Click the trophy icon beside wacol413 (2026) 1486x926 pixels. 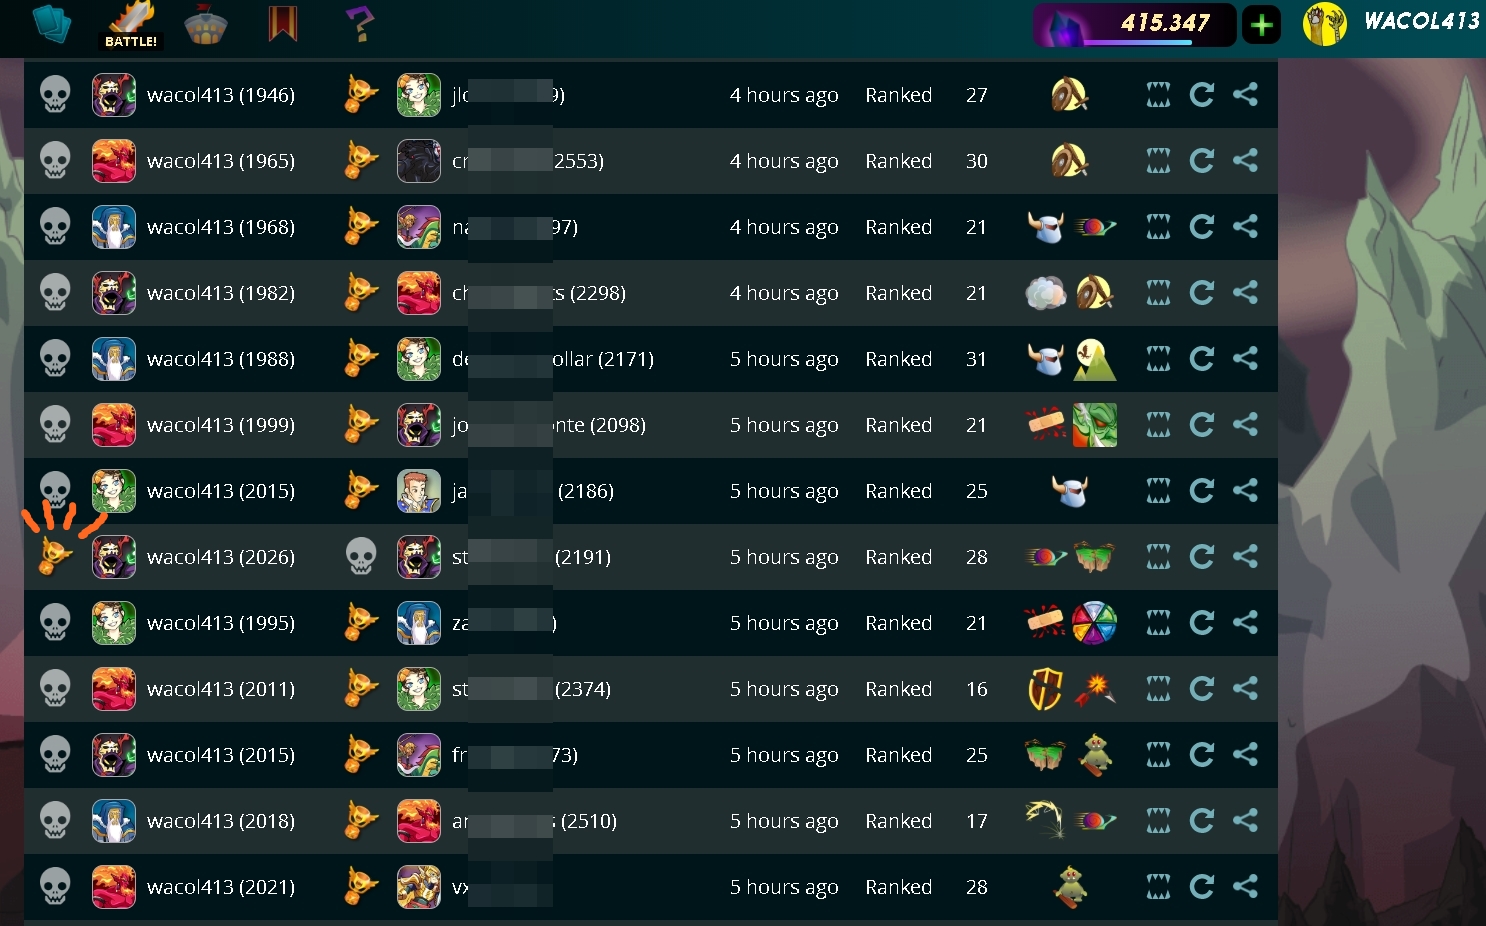pyautogui.click(x=55, y=556)
